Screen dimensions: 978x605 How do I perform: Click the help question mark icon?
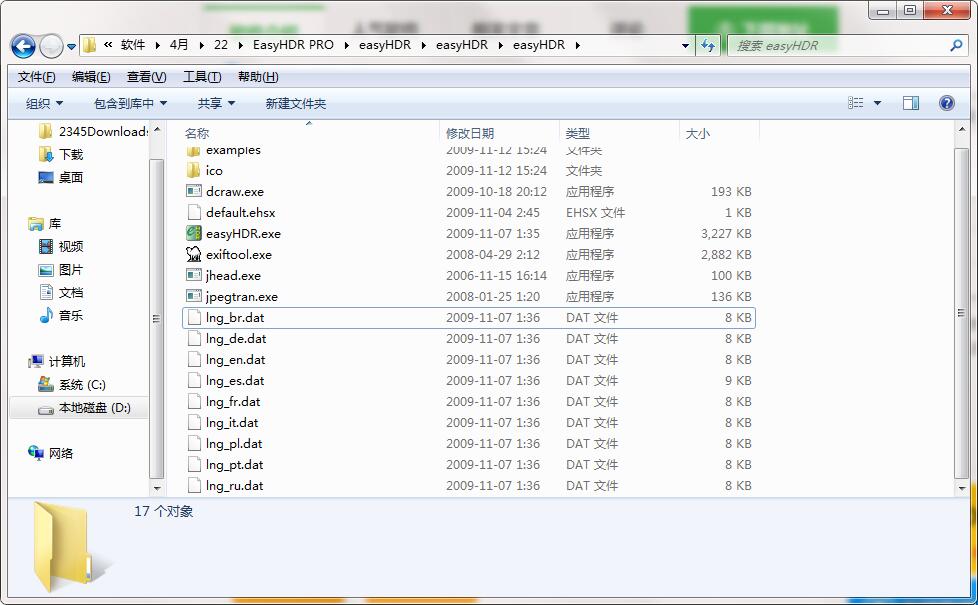click(947, 103)
